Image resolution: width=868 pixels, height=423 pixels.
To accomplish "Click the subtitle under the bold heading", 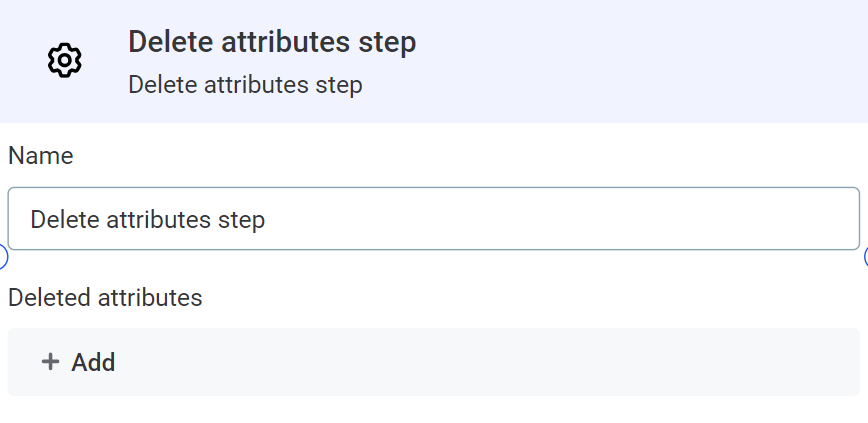I will tap(245, 85).
